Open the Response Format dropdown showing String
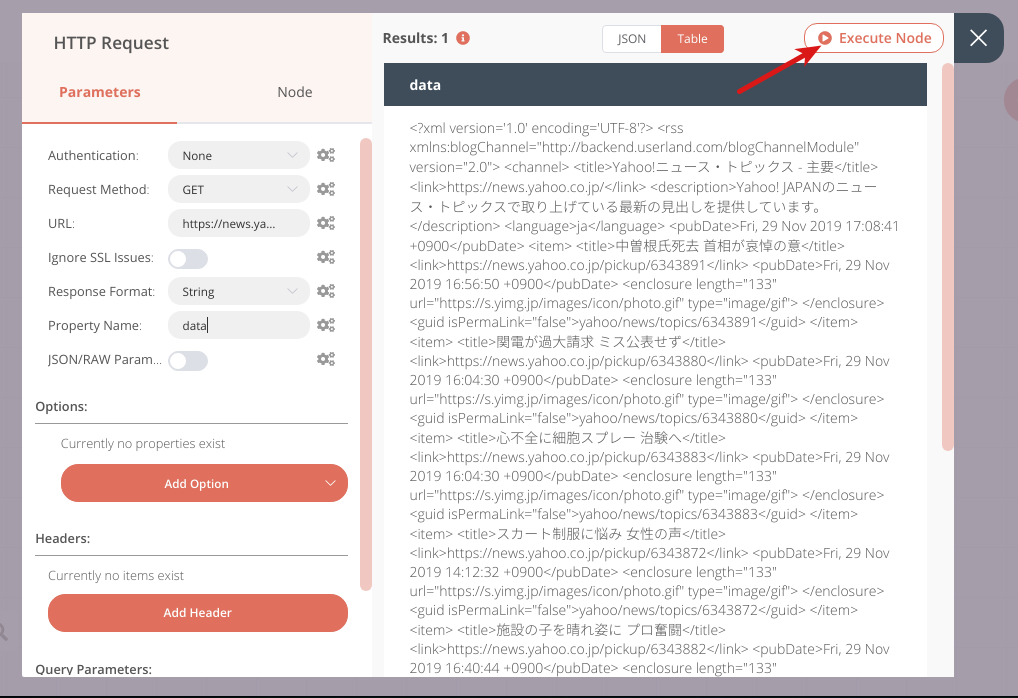 click(x=238, y=291)
